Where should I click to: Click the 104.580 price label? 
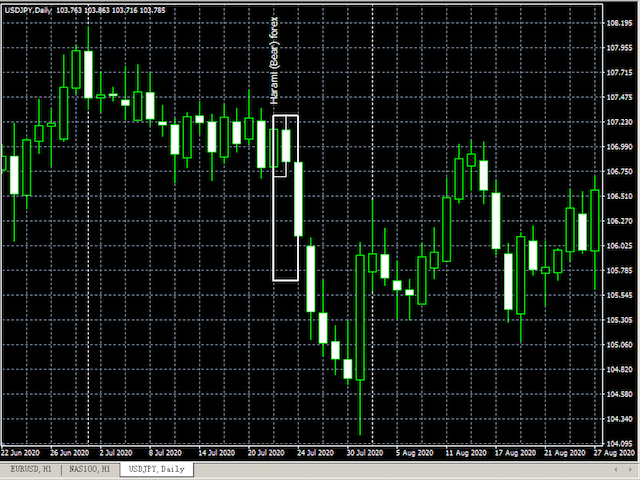(x=619, y=394)
